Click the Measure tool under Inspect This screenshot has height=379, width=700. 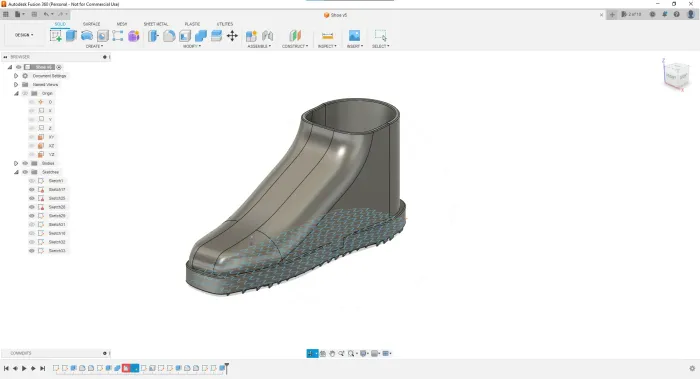[328, 36]
